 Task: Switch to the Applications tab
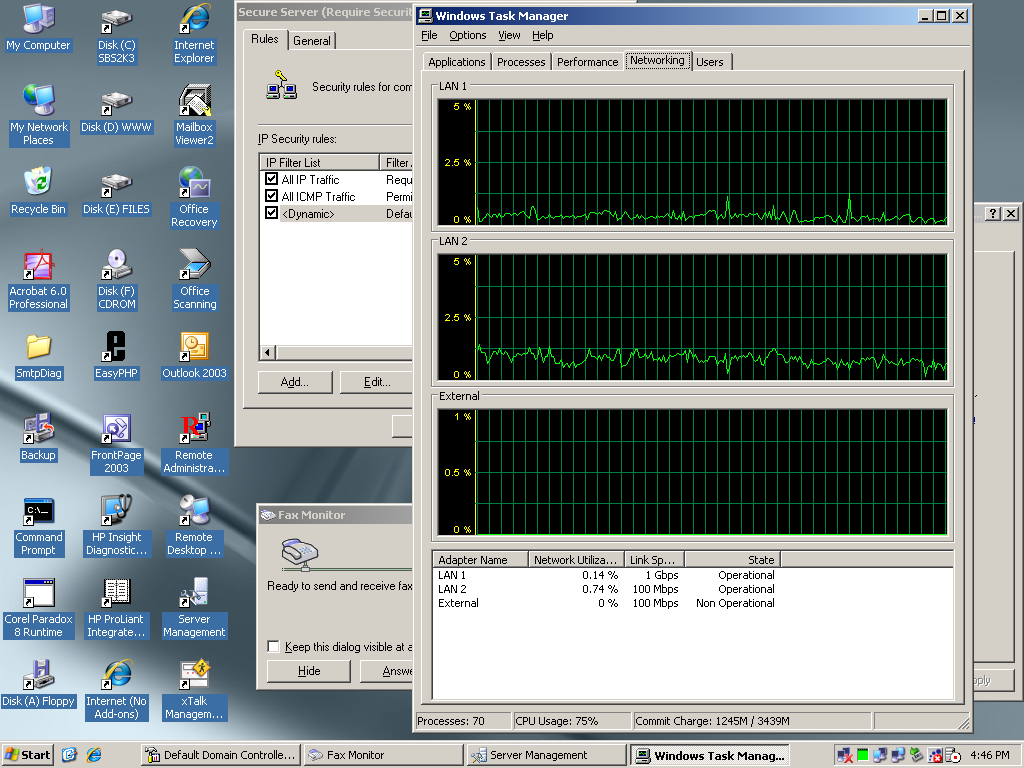coord(456,62)
